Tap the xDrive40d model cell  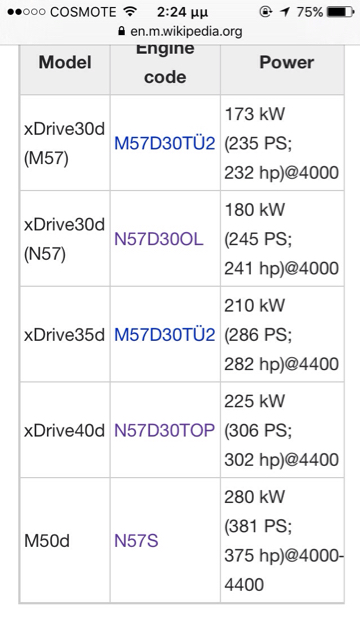point(64,430)
